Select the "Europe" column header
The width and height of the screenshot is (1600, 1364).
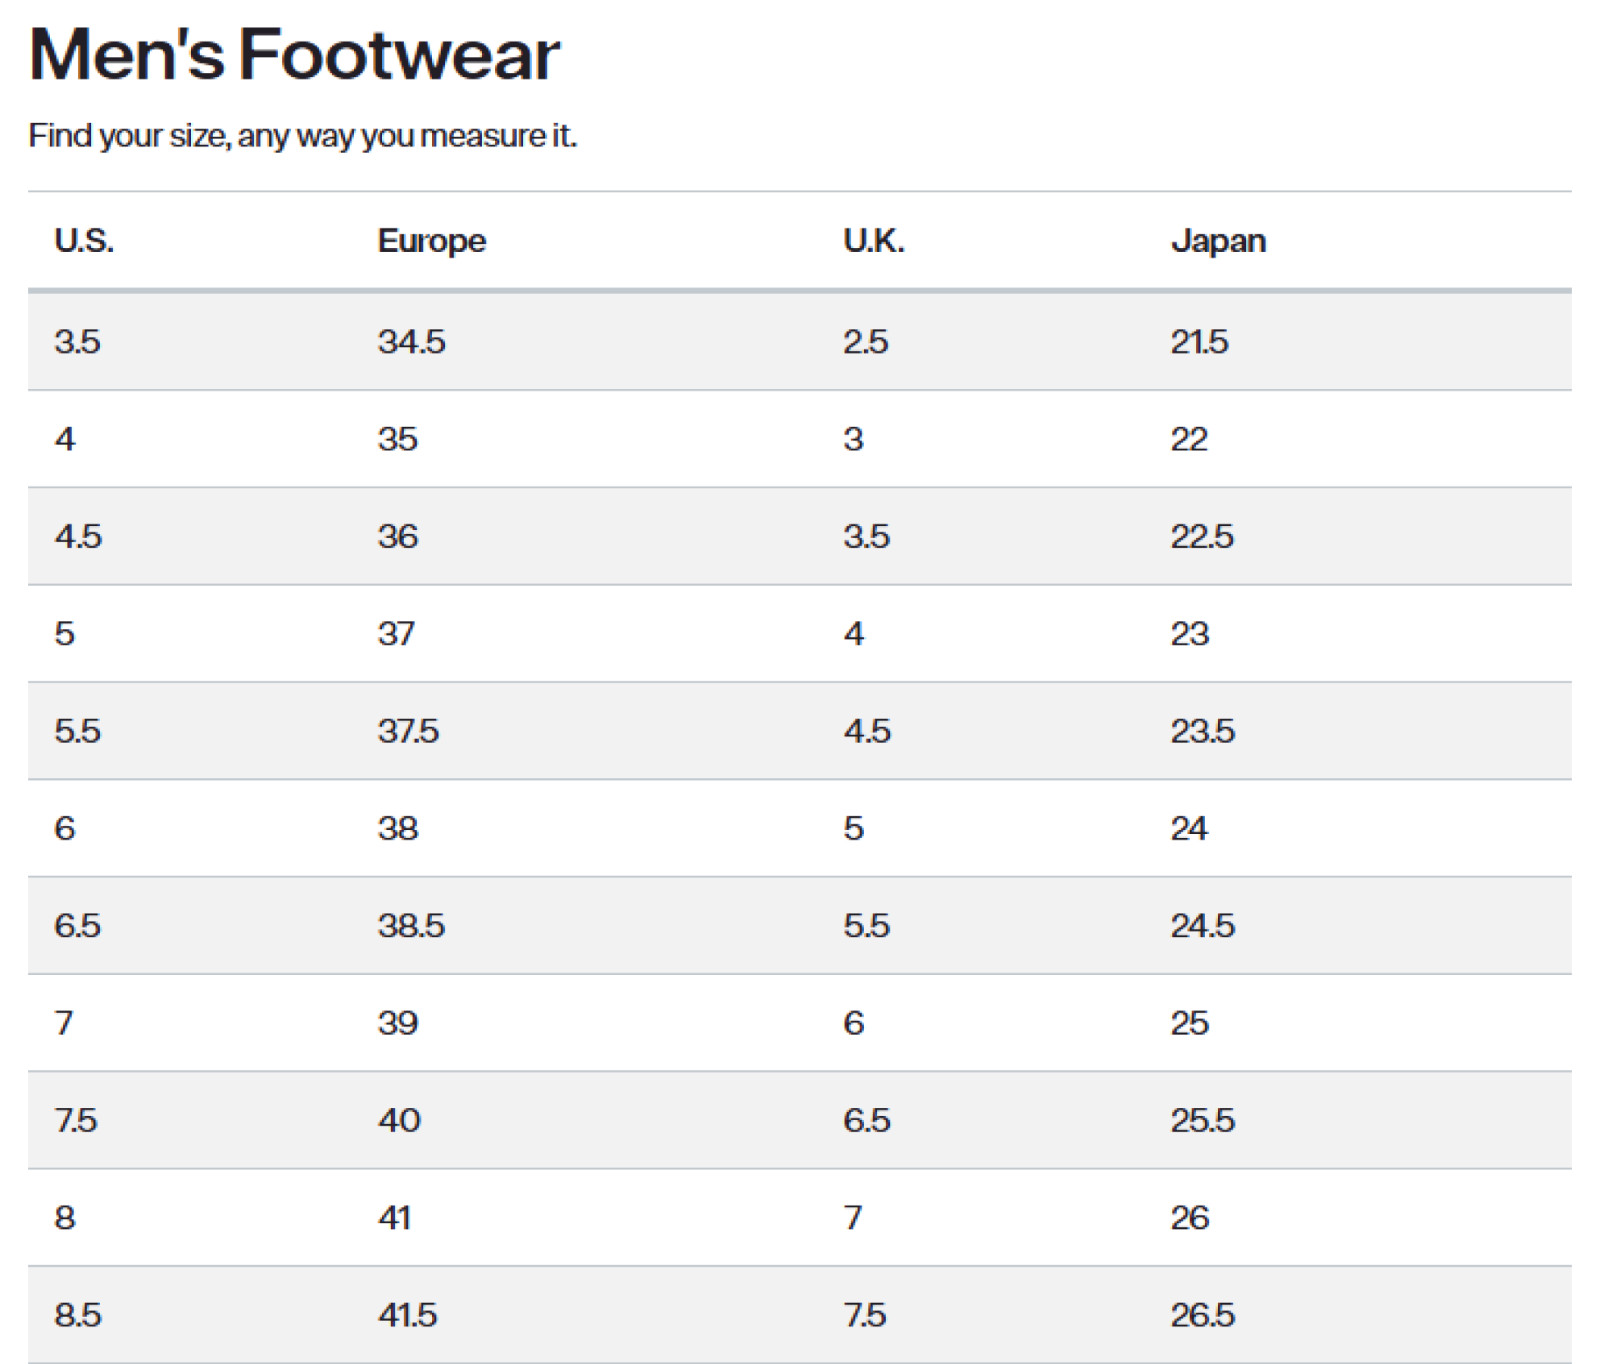pyautogui.click(x=432, y=241)
